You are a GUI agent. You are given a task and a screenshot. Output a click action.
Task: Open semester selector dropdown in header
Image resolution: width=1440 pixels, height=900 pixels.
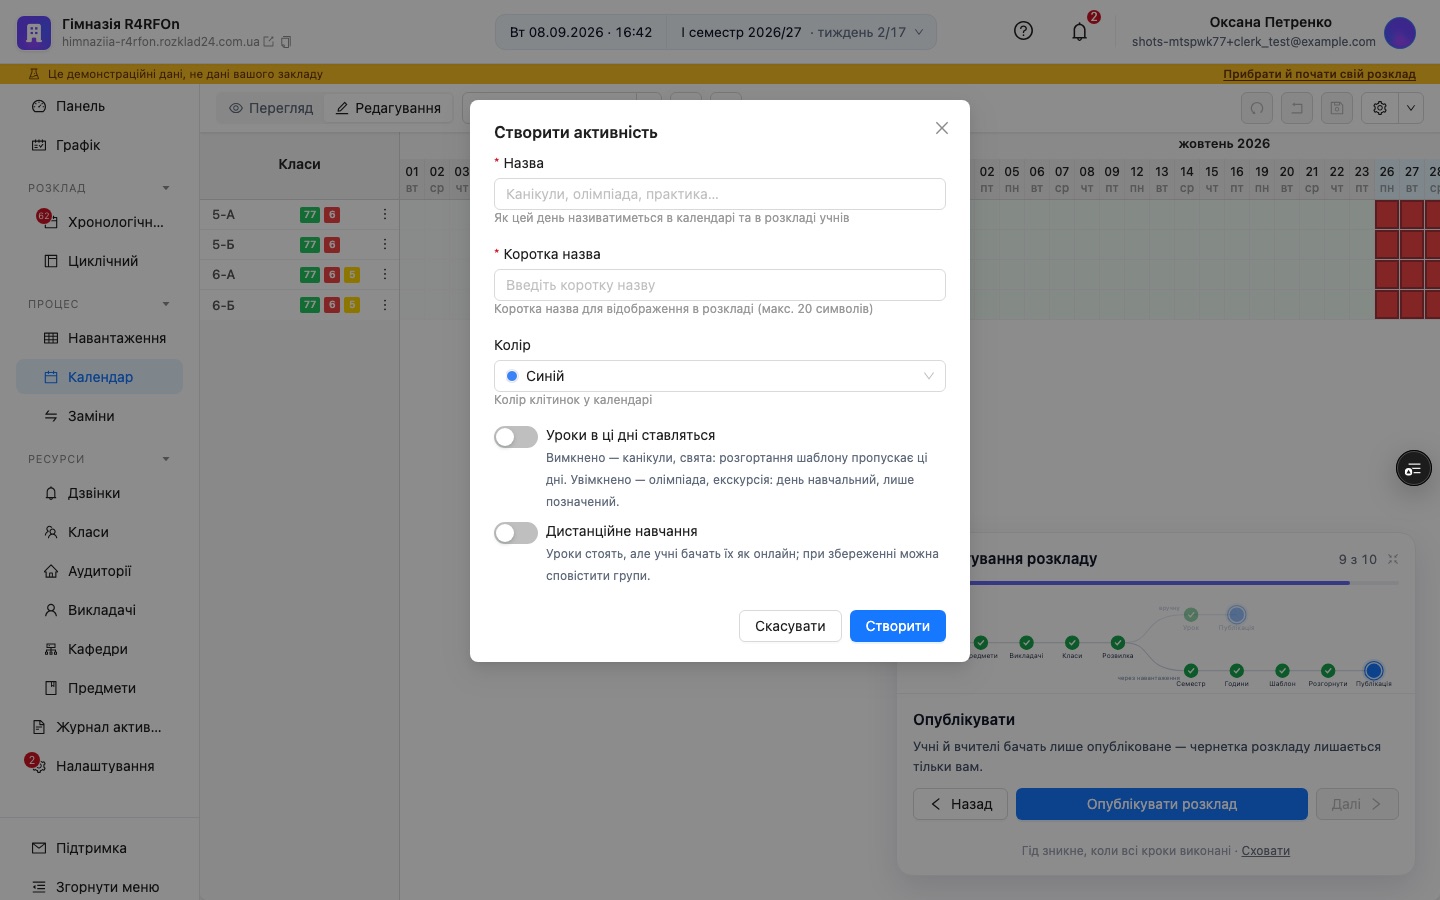click(x=802, y=32)
